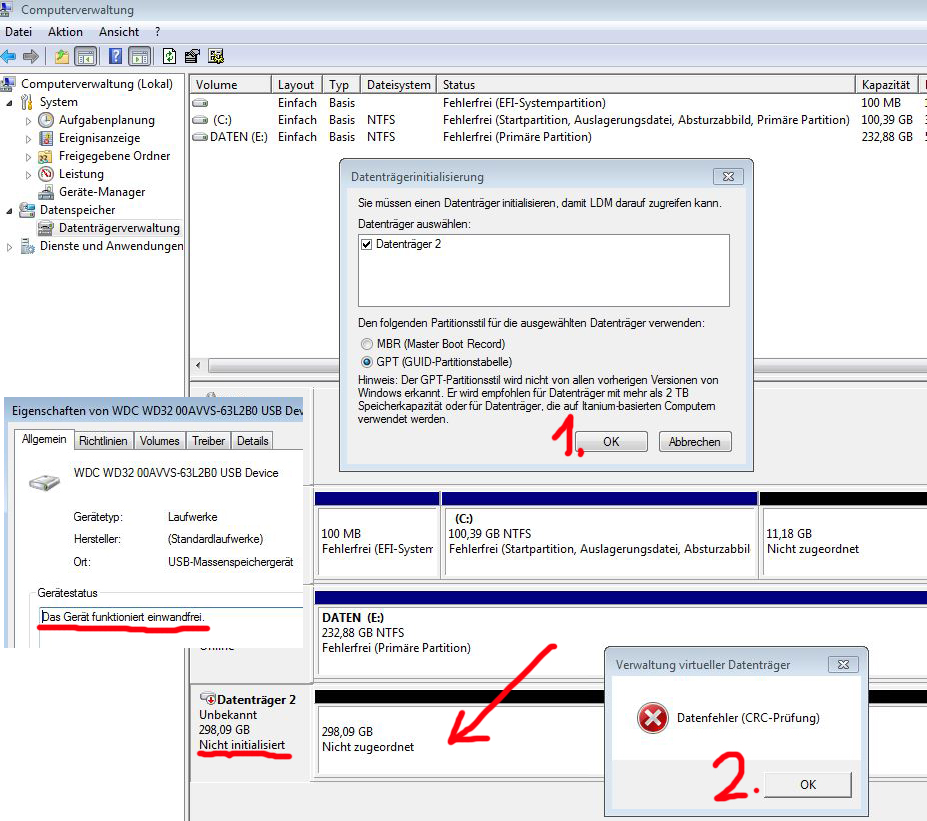Screen dimensions: 927x821
Task: Expand the Aufgabenplanung tree node
Action: pos(30,120)
